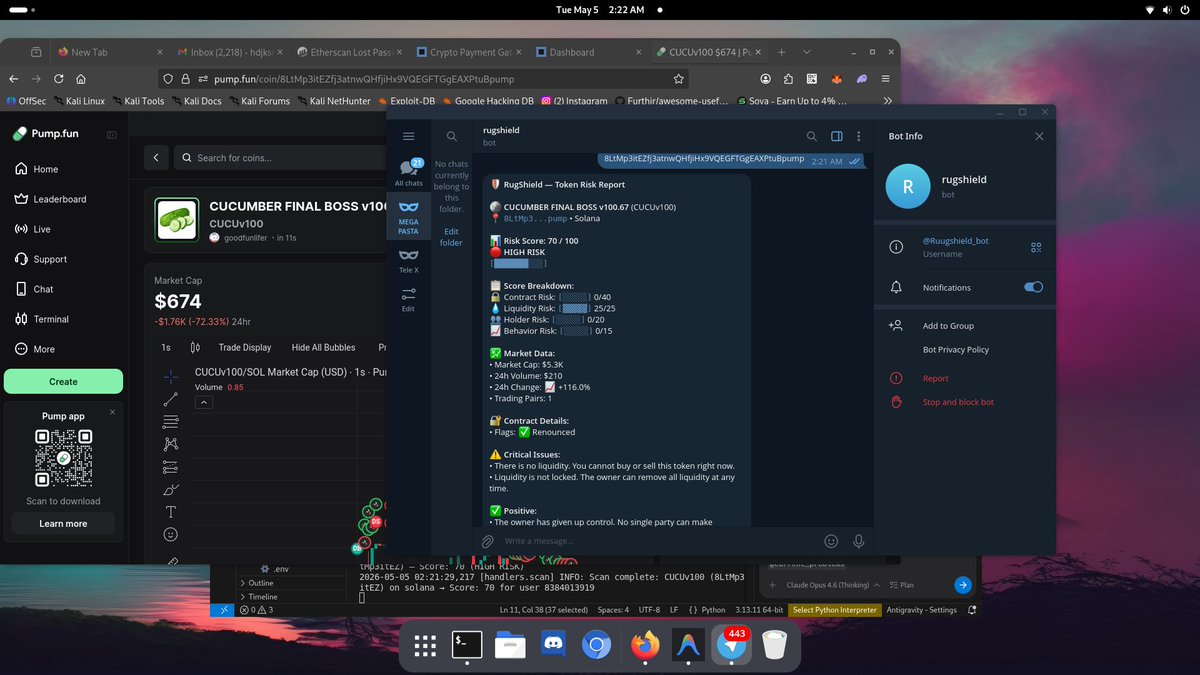Open the rugshield chat three-dot menu
This screenshot has height=675, width=1200.
pos(860,137)
